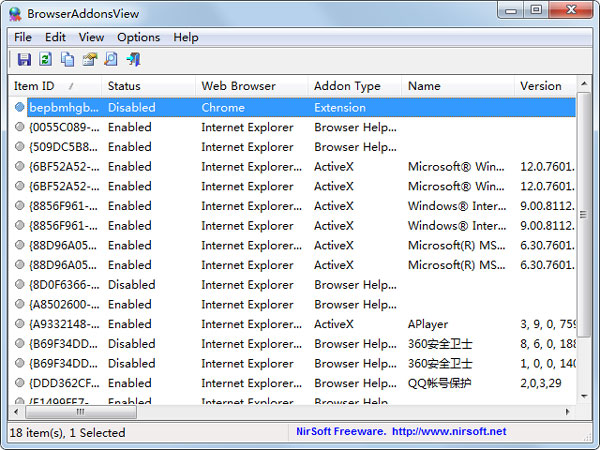Screen dimensions: 600x450
Task: Click the Copy selected items icon
Action: [68, 60]
